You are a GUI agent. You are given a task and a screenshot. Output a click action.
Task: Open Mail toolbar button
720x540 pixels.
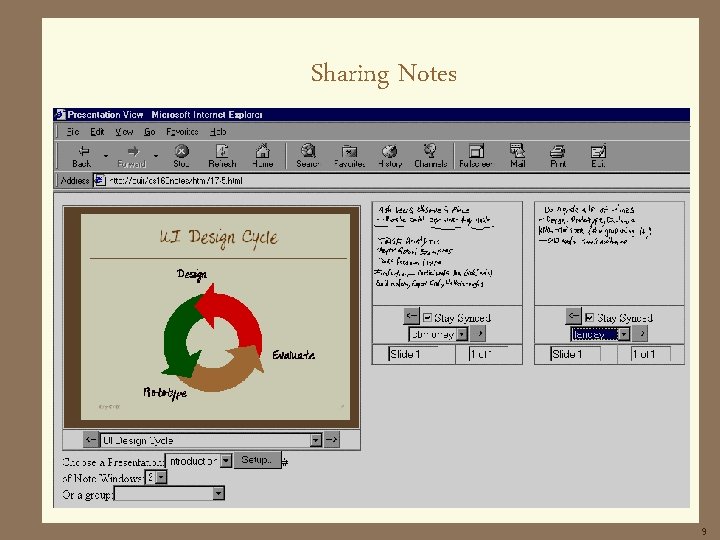tap(518, 156)
